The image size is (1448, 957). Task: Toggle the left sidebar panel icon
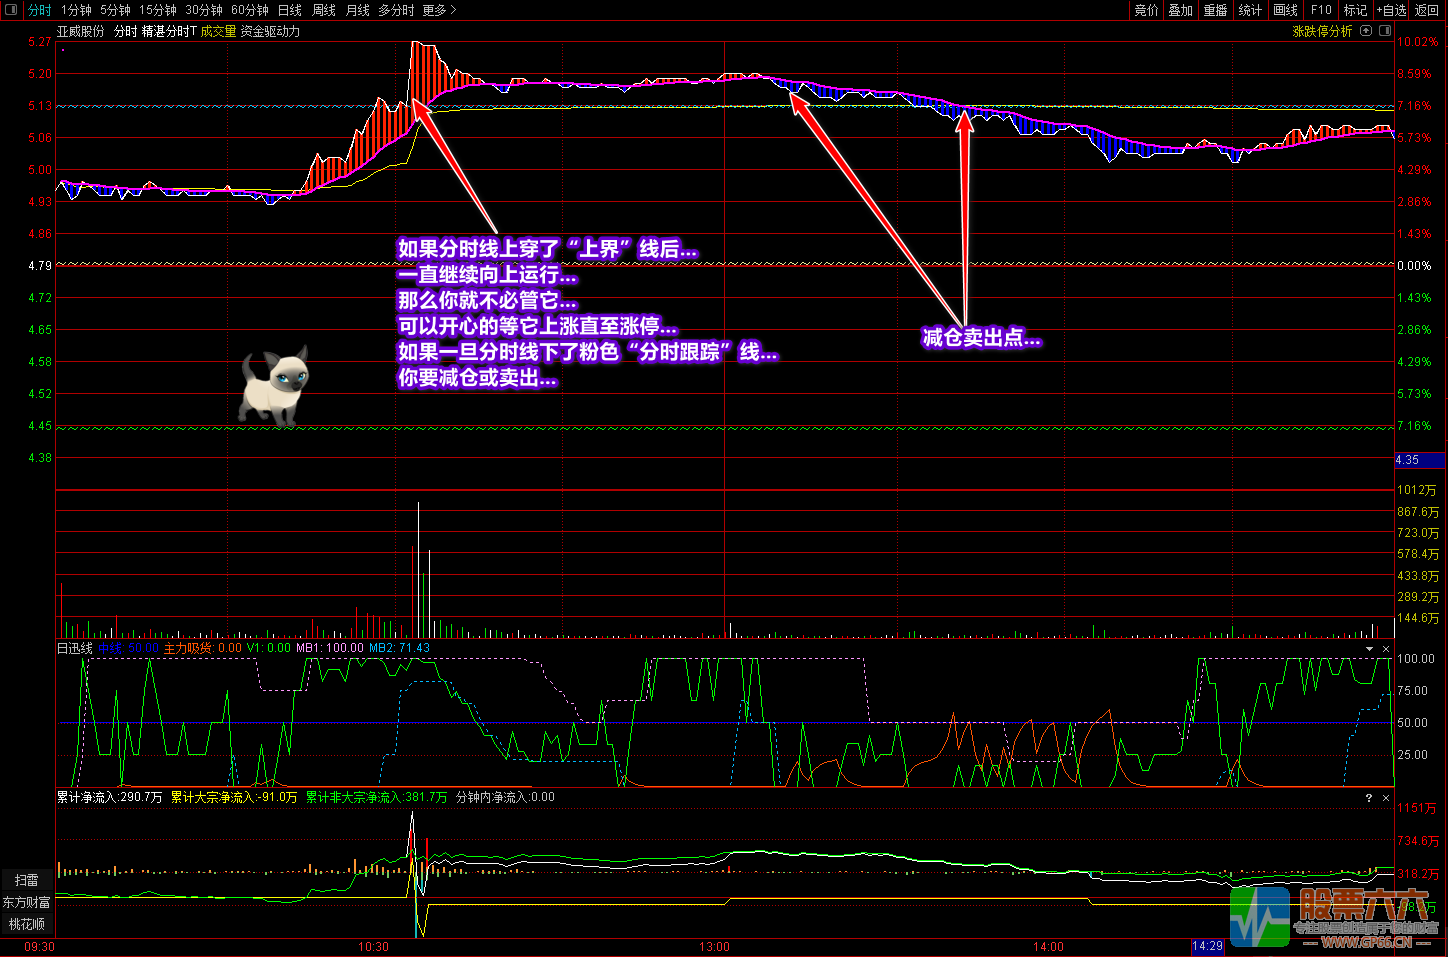pyautogui.click(x=11, y=10)
